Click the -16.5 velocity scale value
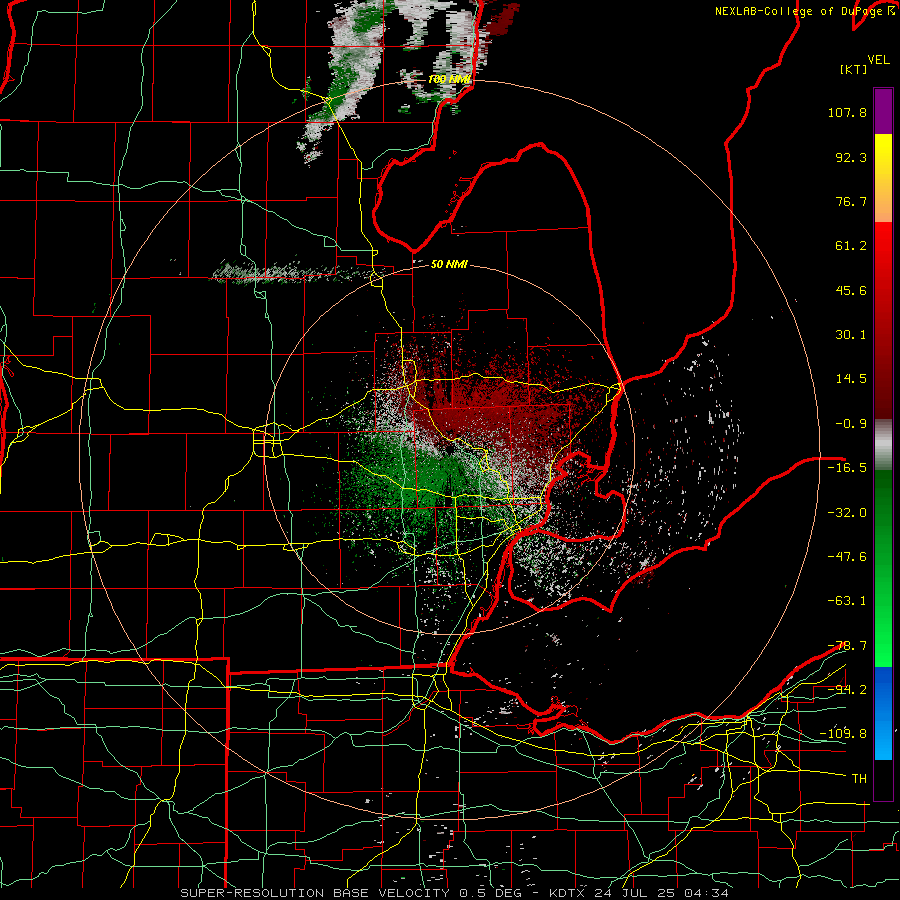900x900 pixels. (x=847, y=468)
